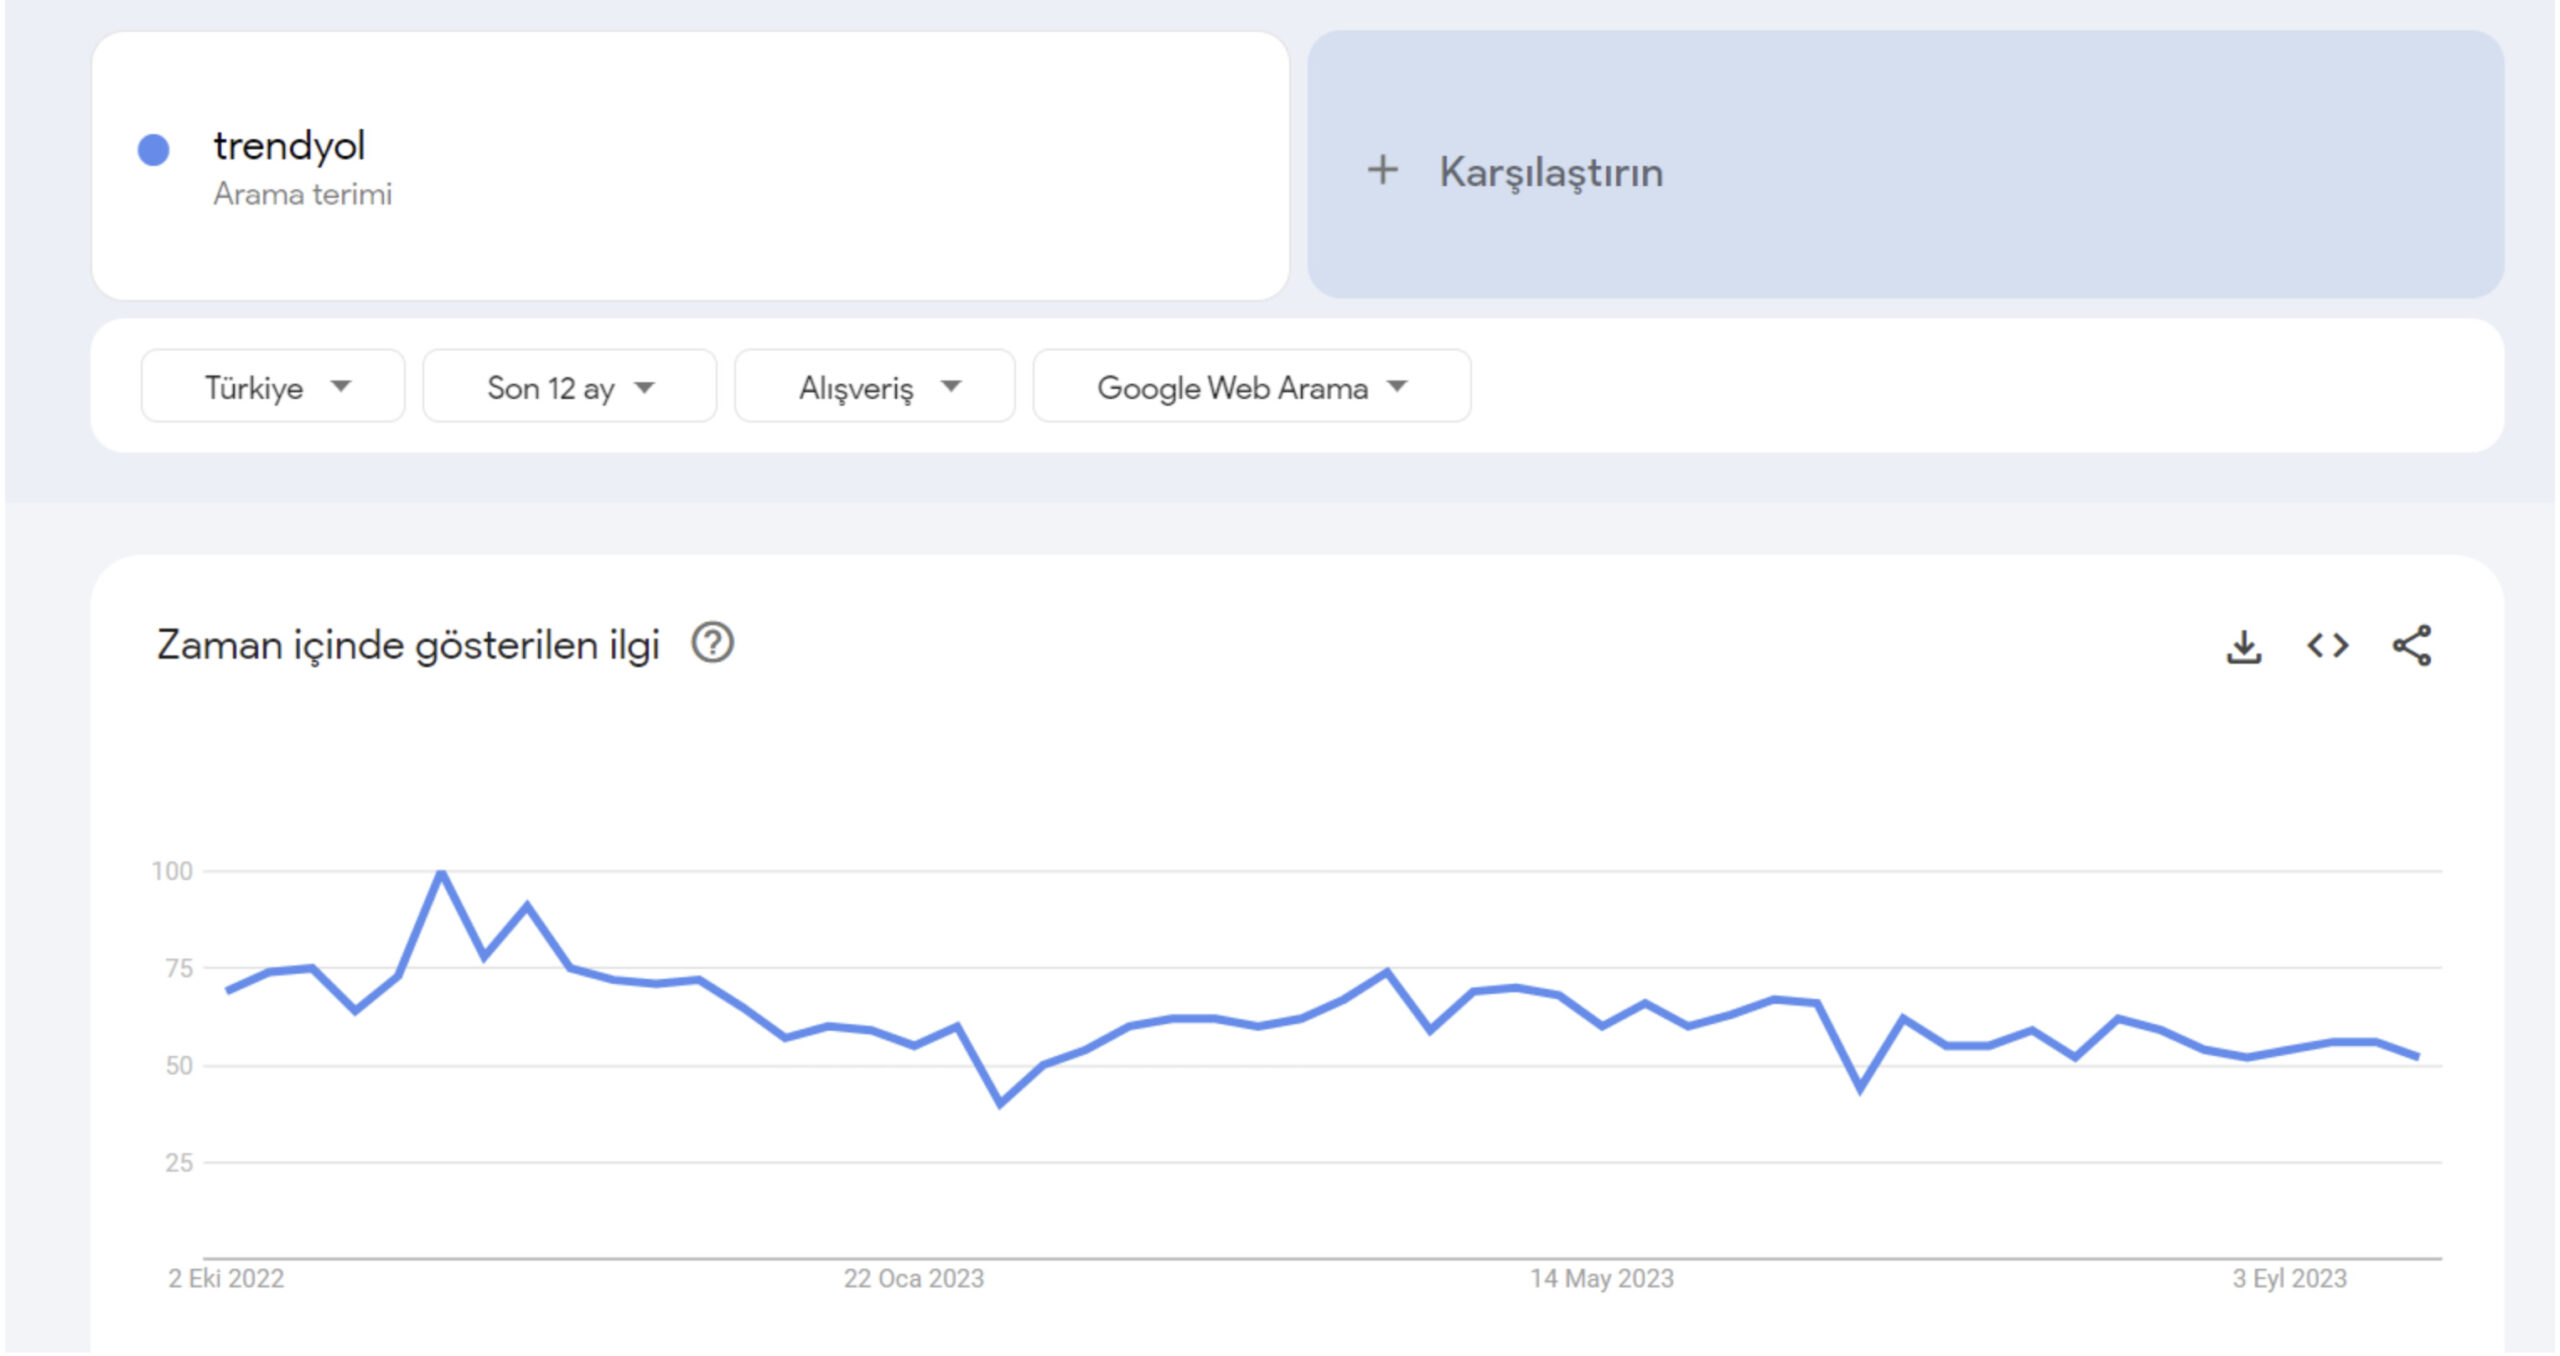Open the Alışveriş category dropdown

875,387
